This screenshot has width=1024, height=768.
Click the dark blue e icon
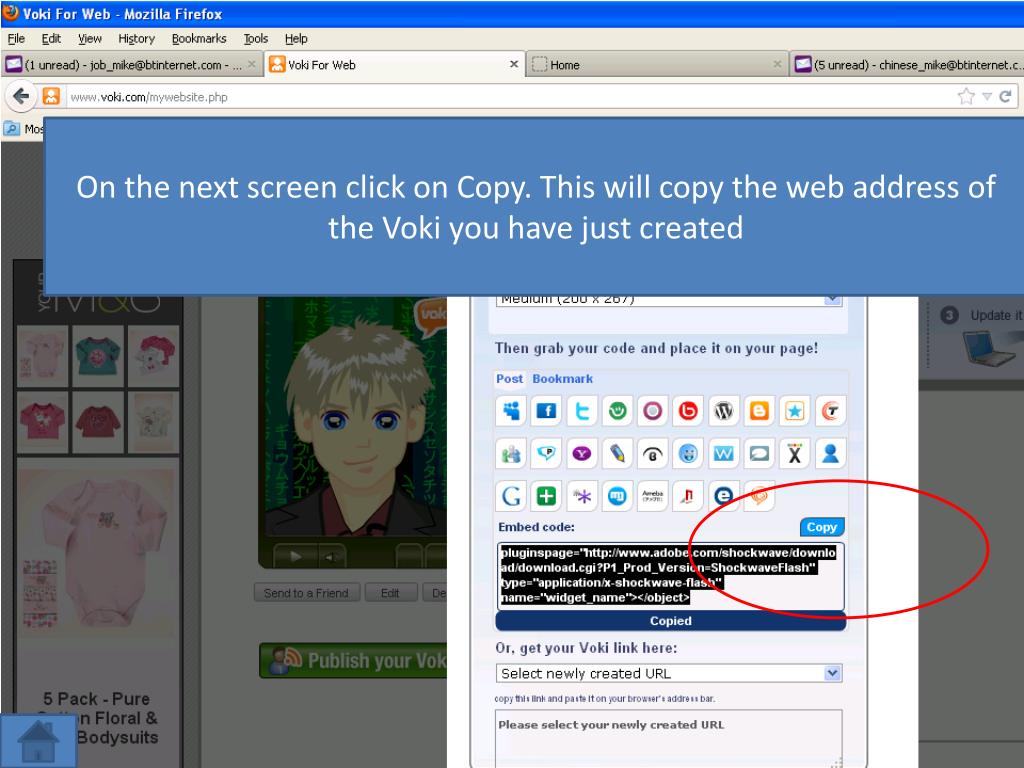pyautogui.click(x=724, y=496)
